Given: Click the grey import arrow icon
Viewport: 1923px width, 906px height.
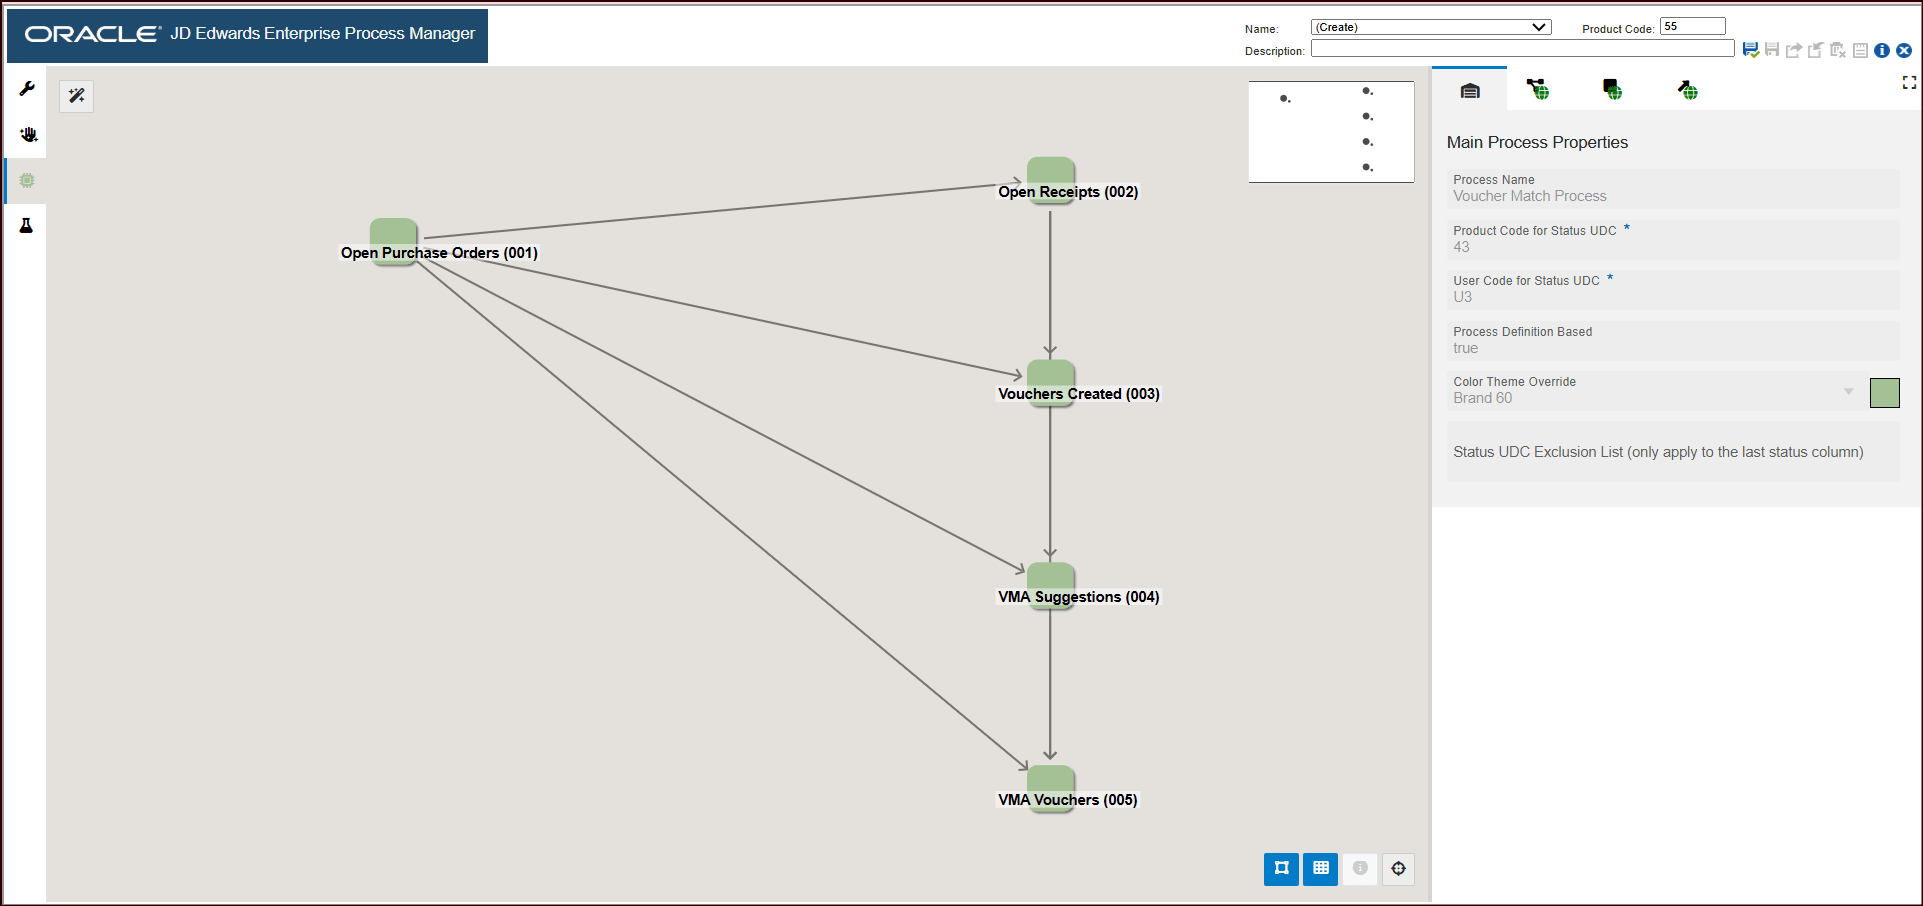Looking at the screenshot, I should tap(1816, 50).
